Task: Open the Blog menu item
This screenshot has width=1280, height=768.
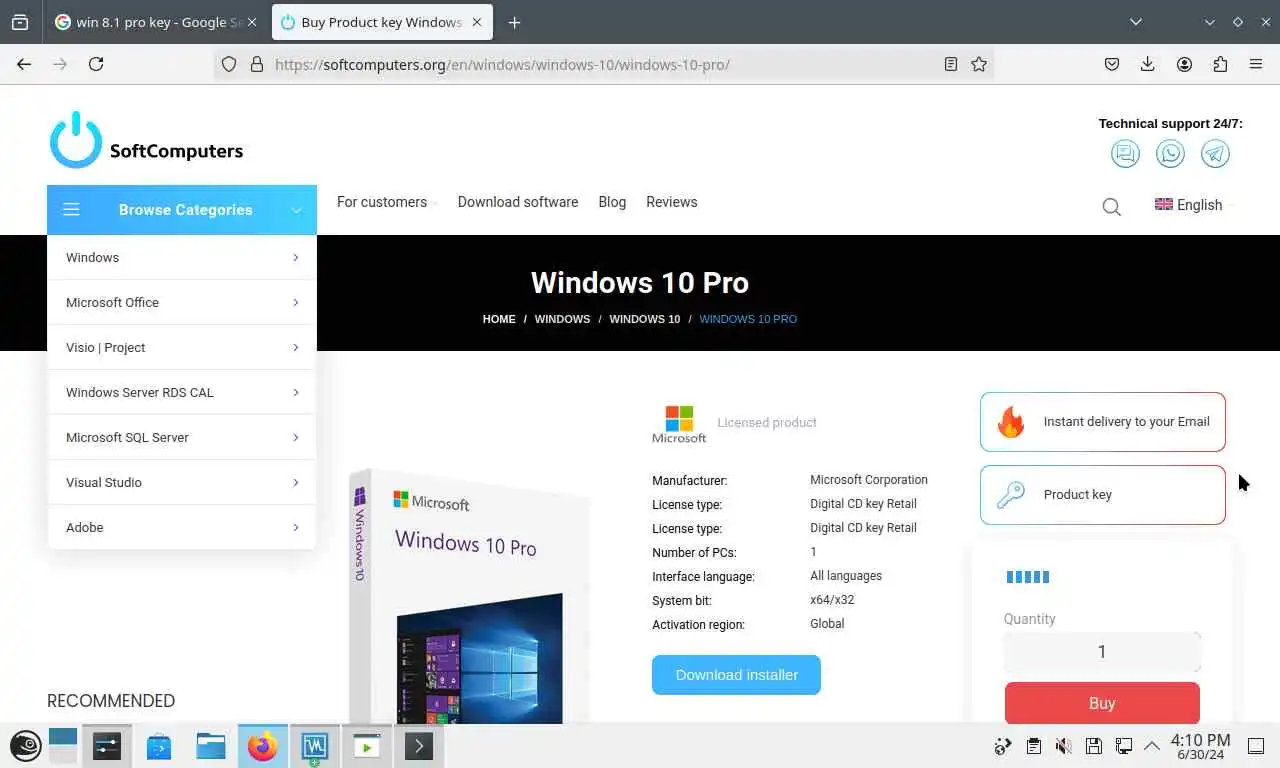Action: coord(612,202)
